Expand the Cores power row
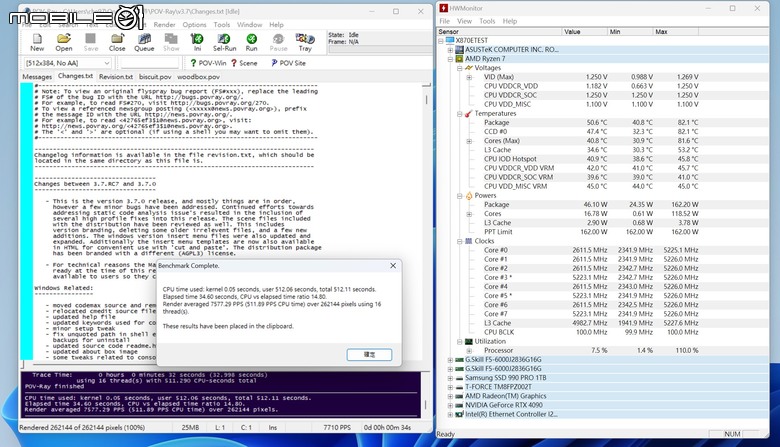Viewport: 780px width, 447px height. pyautogui.click(x=469, y=214)
